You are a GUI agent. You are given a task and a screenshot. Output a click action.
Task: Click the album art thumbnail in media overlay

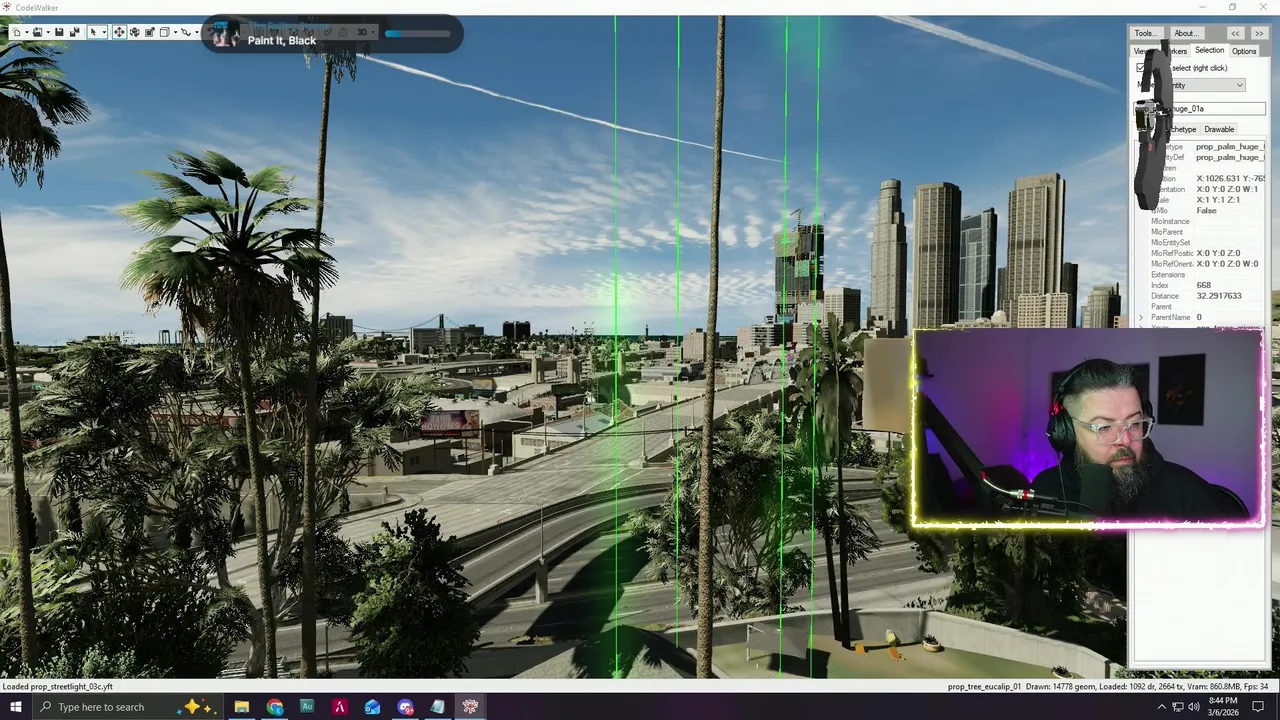point(225,35)
